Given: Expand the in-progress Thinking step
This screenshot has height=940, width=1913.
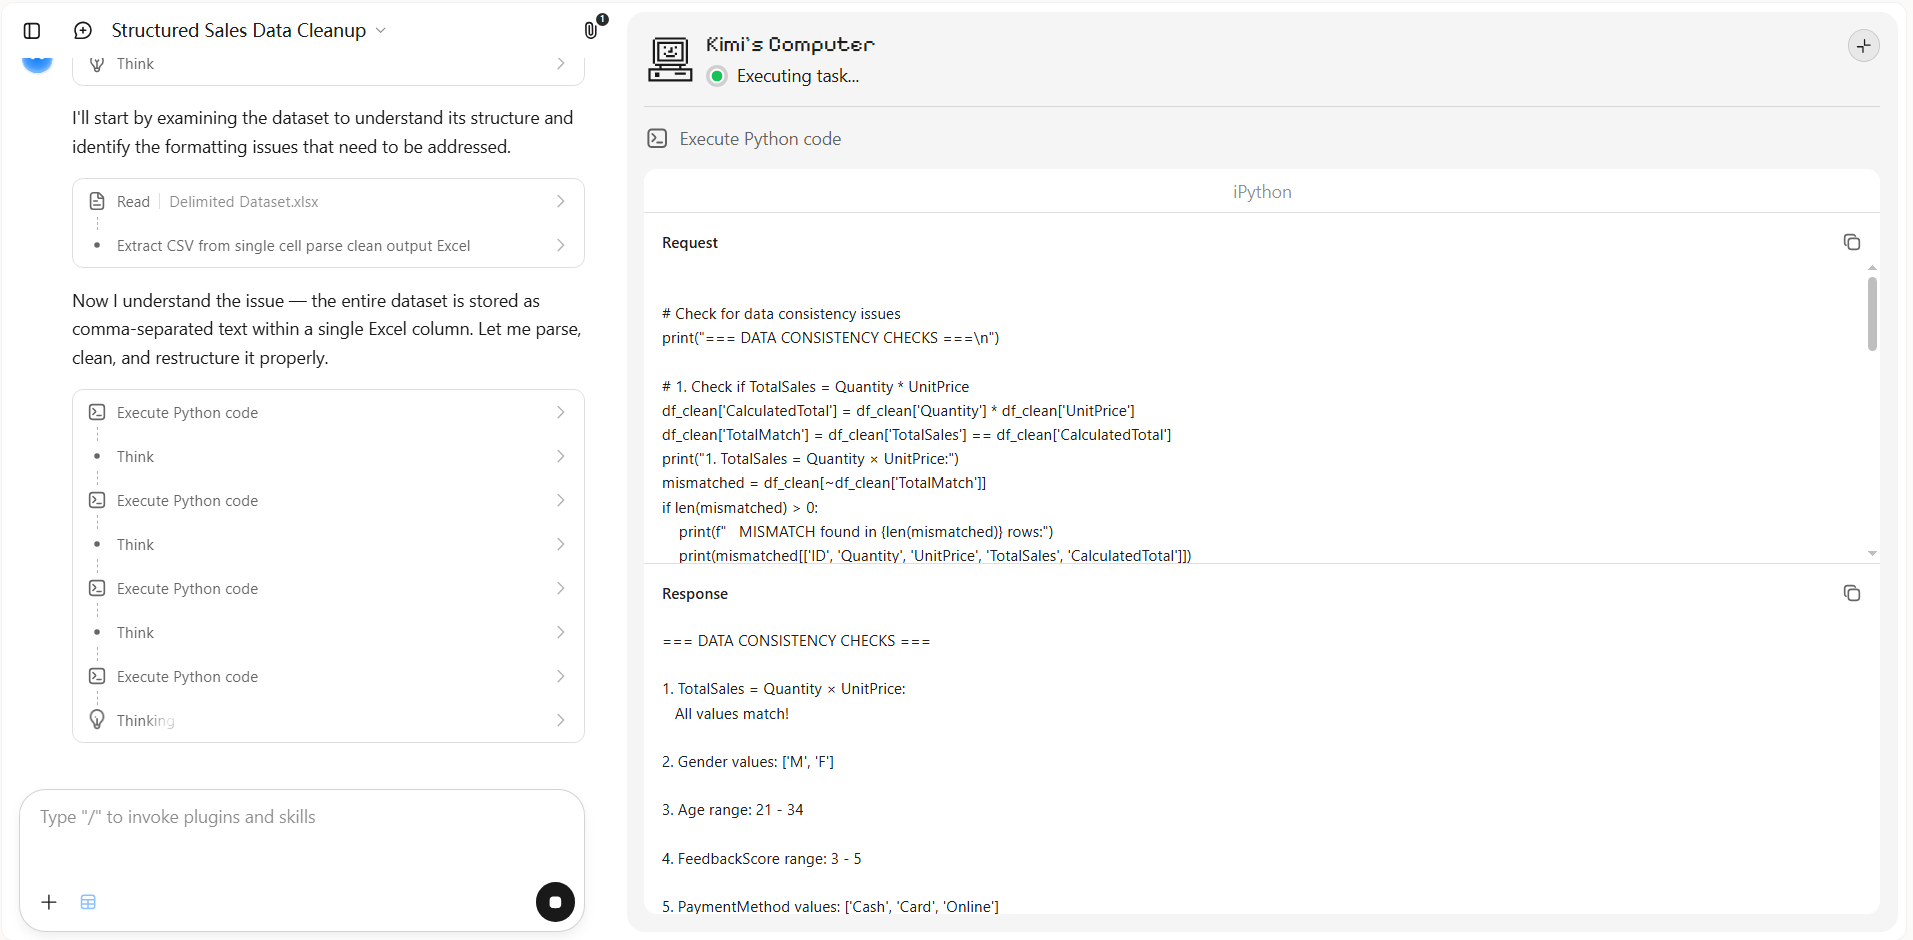Looking at the screenshot, I should [x=328, y=721].
